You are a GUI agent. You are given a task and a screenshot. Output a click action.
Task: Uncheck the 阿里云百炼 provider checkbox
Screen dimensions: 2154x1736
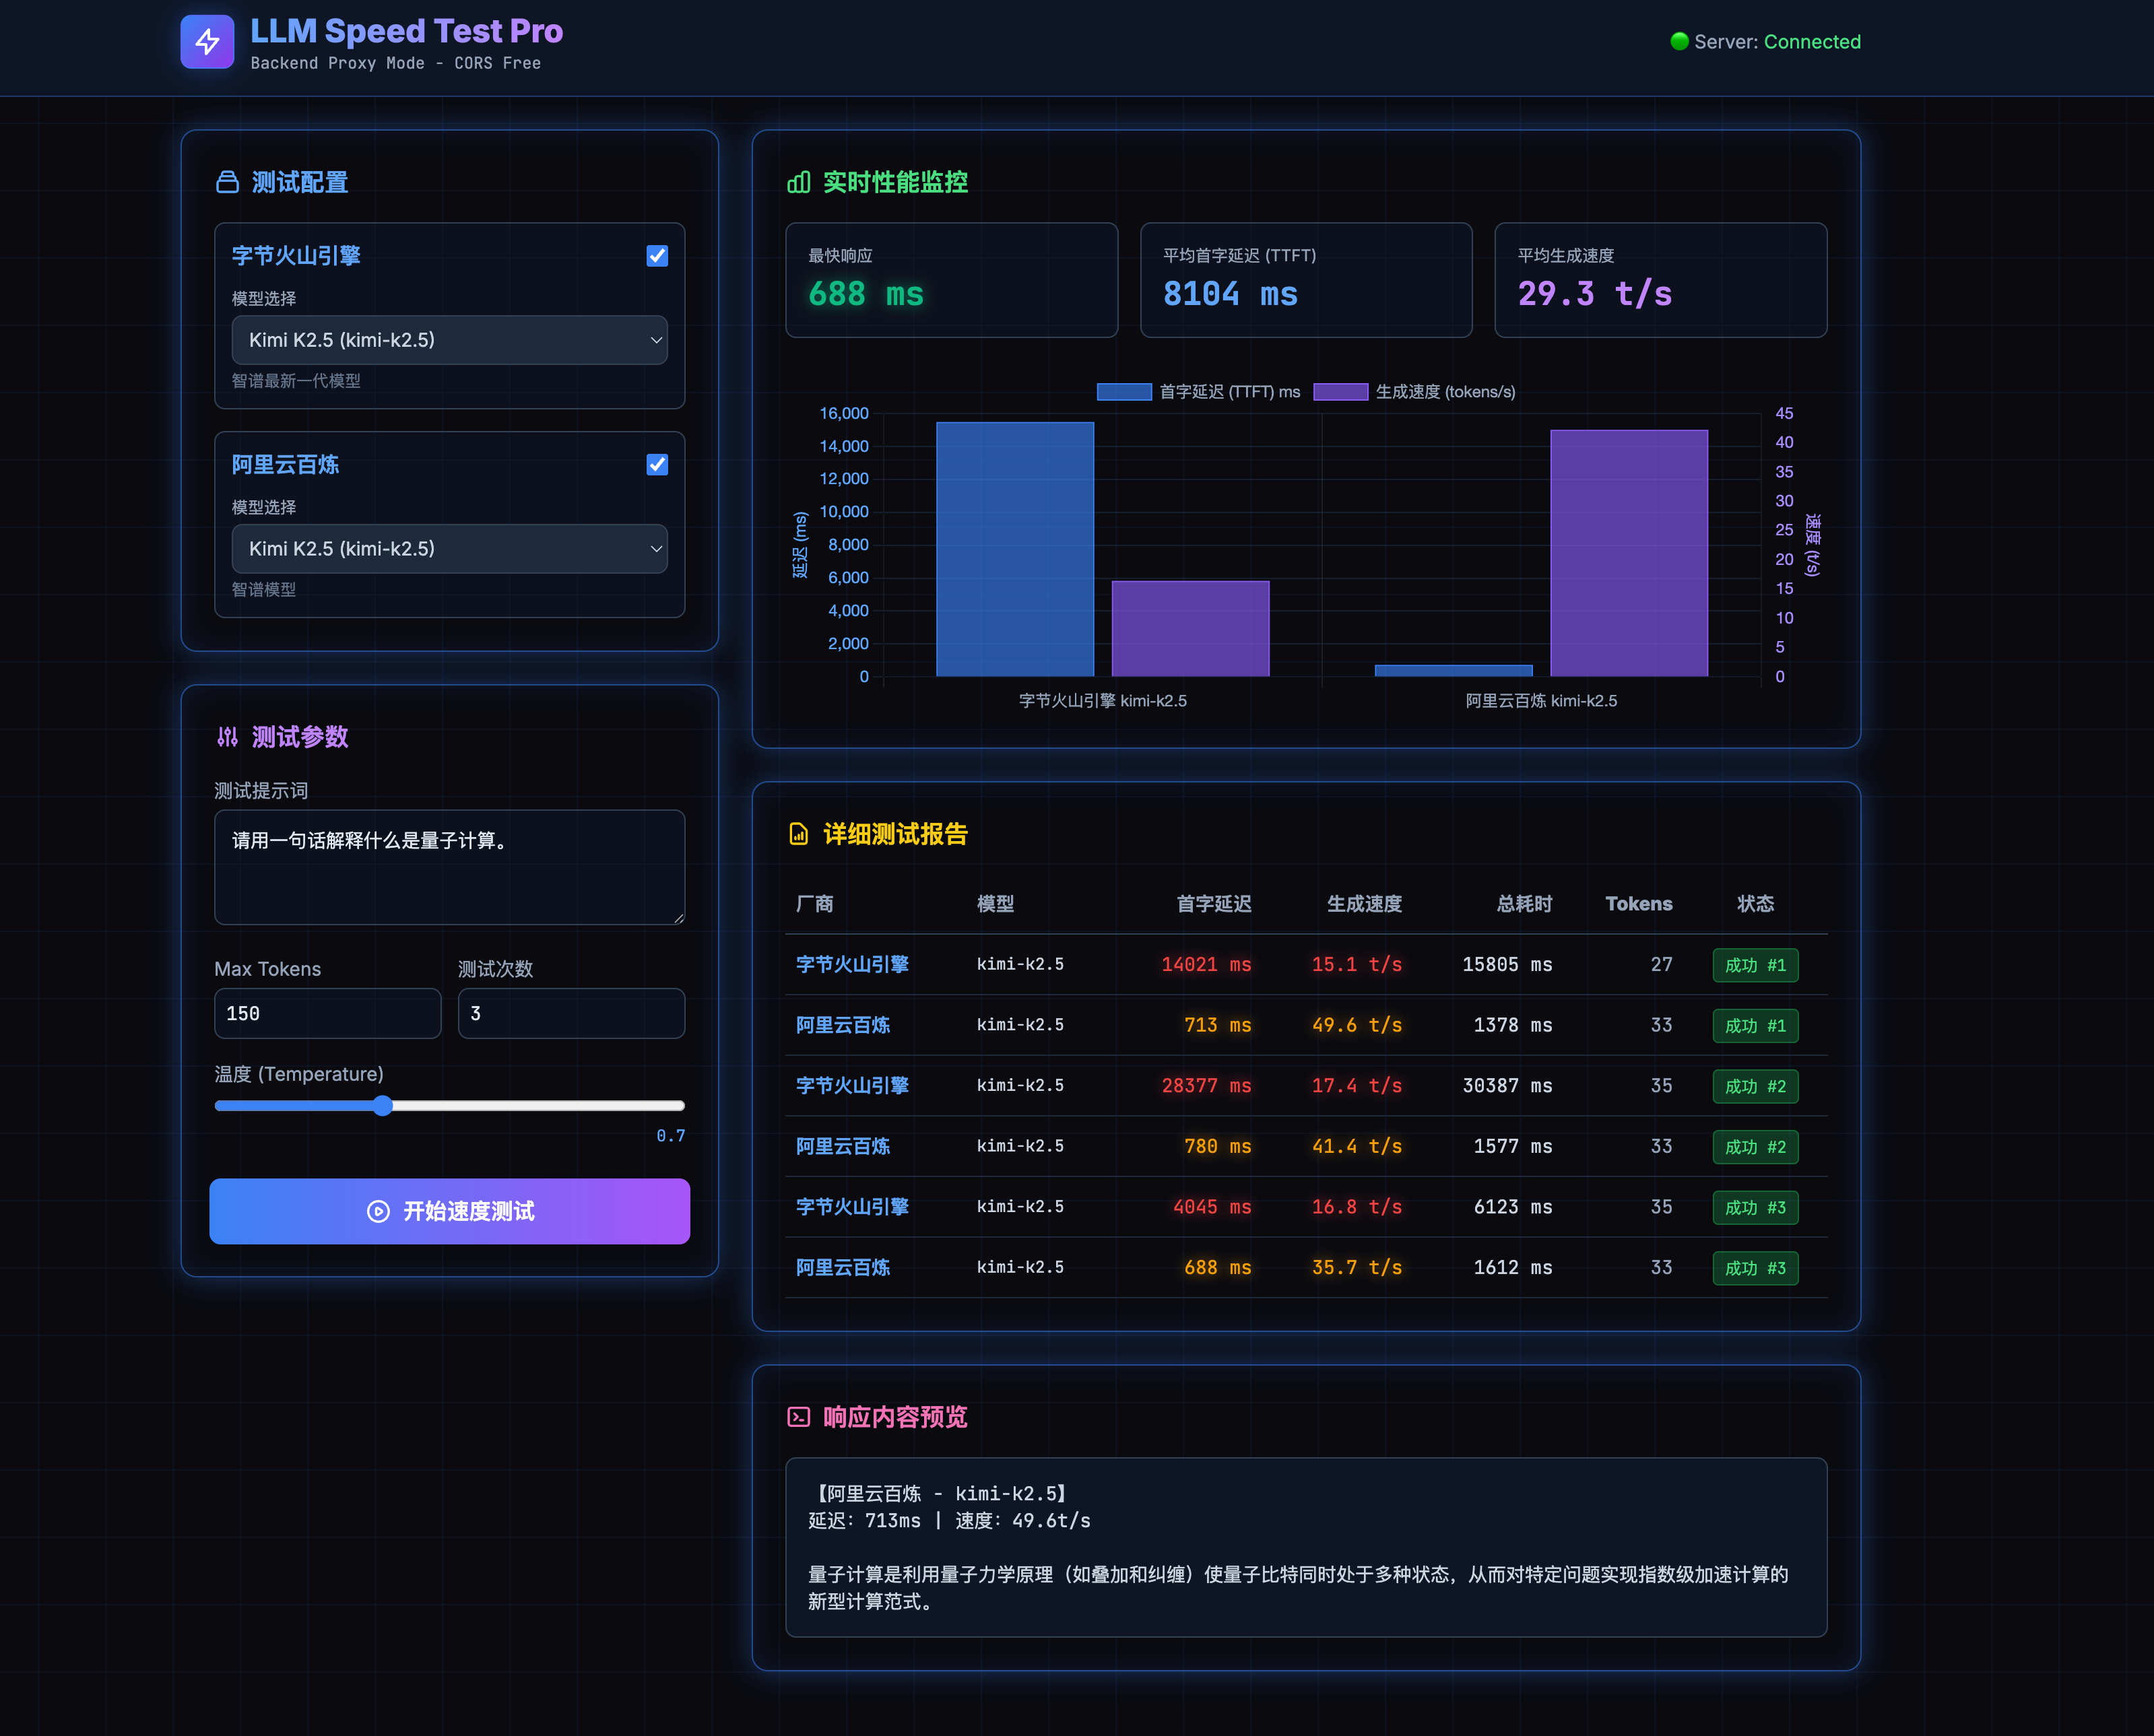[x=657, y=465]
